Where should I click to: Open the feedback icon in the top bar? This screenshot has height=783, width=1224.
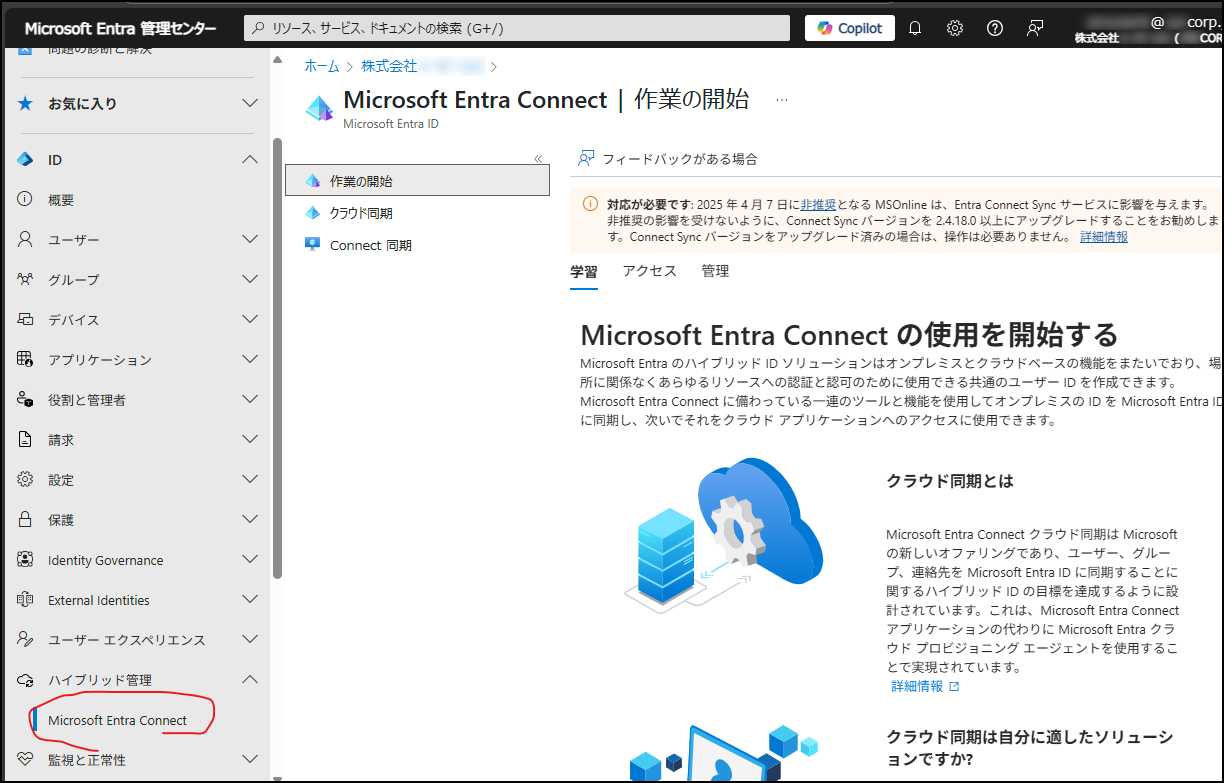coord(1034,27)
